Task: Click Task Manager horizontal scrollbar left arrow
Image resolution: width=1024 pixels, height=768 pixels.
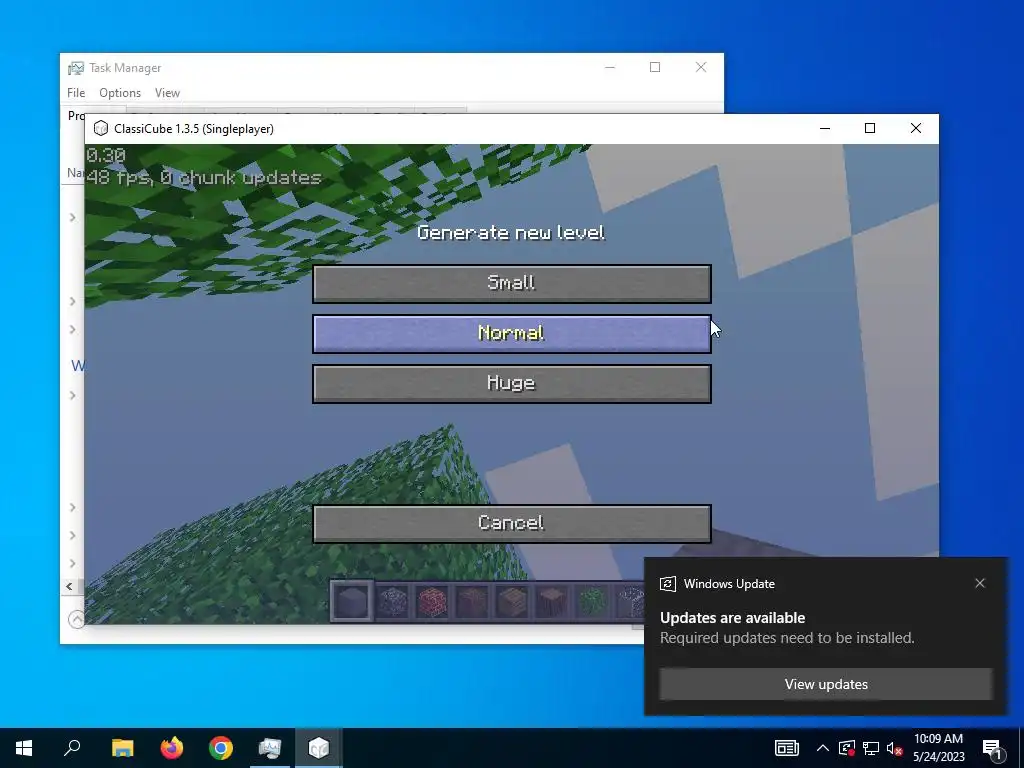Action: (x=69, y=586)
